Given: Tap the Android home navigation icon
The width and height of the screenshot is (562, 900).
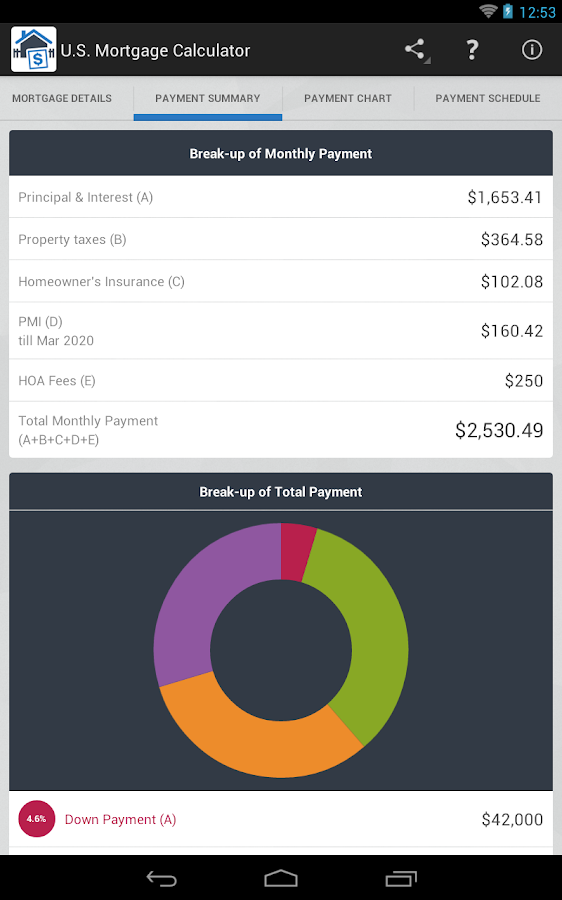Looking at the screenshot, I should point(281,878).
